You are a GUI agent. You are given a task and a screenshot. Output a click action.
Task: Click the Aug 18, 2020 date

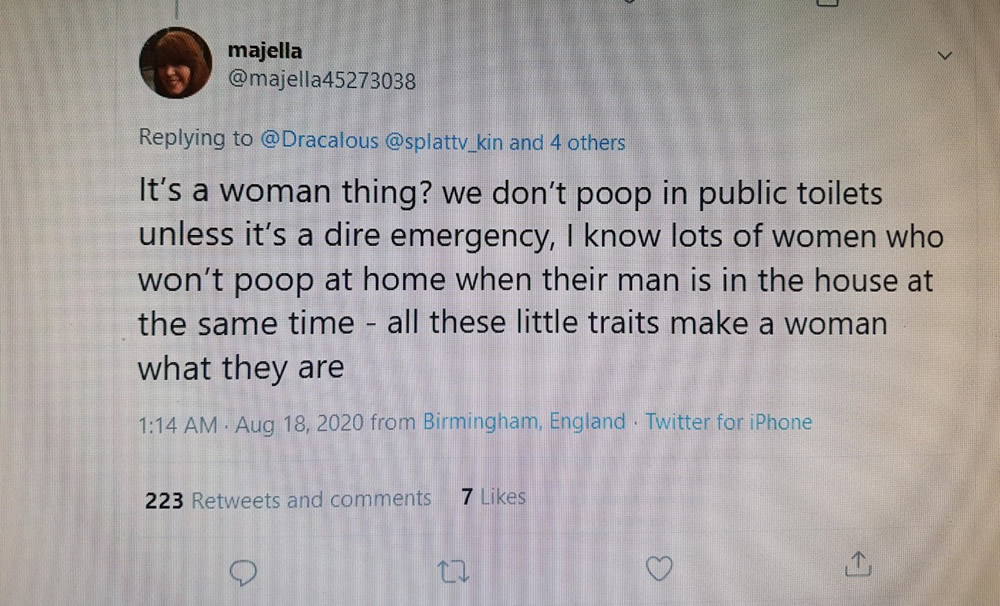pos(297,423)
